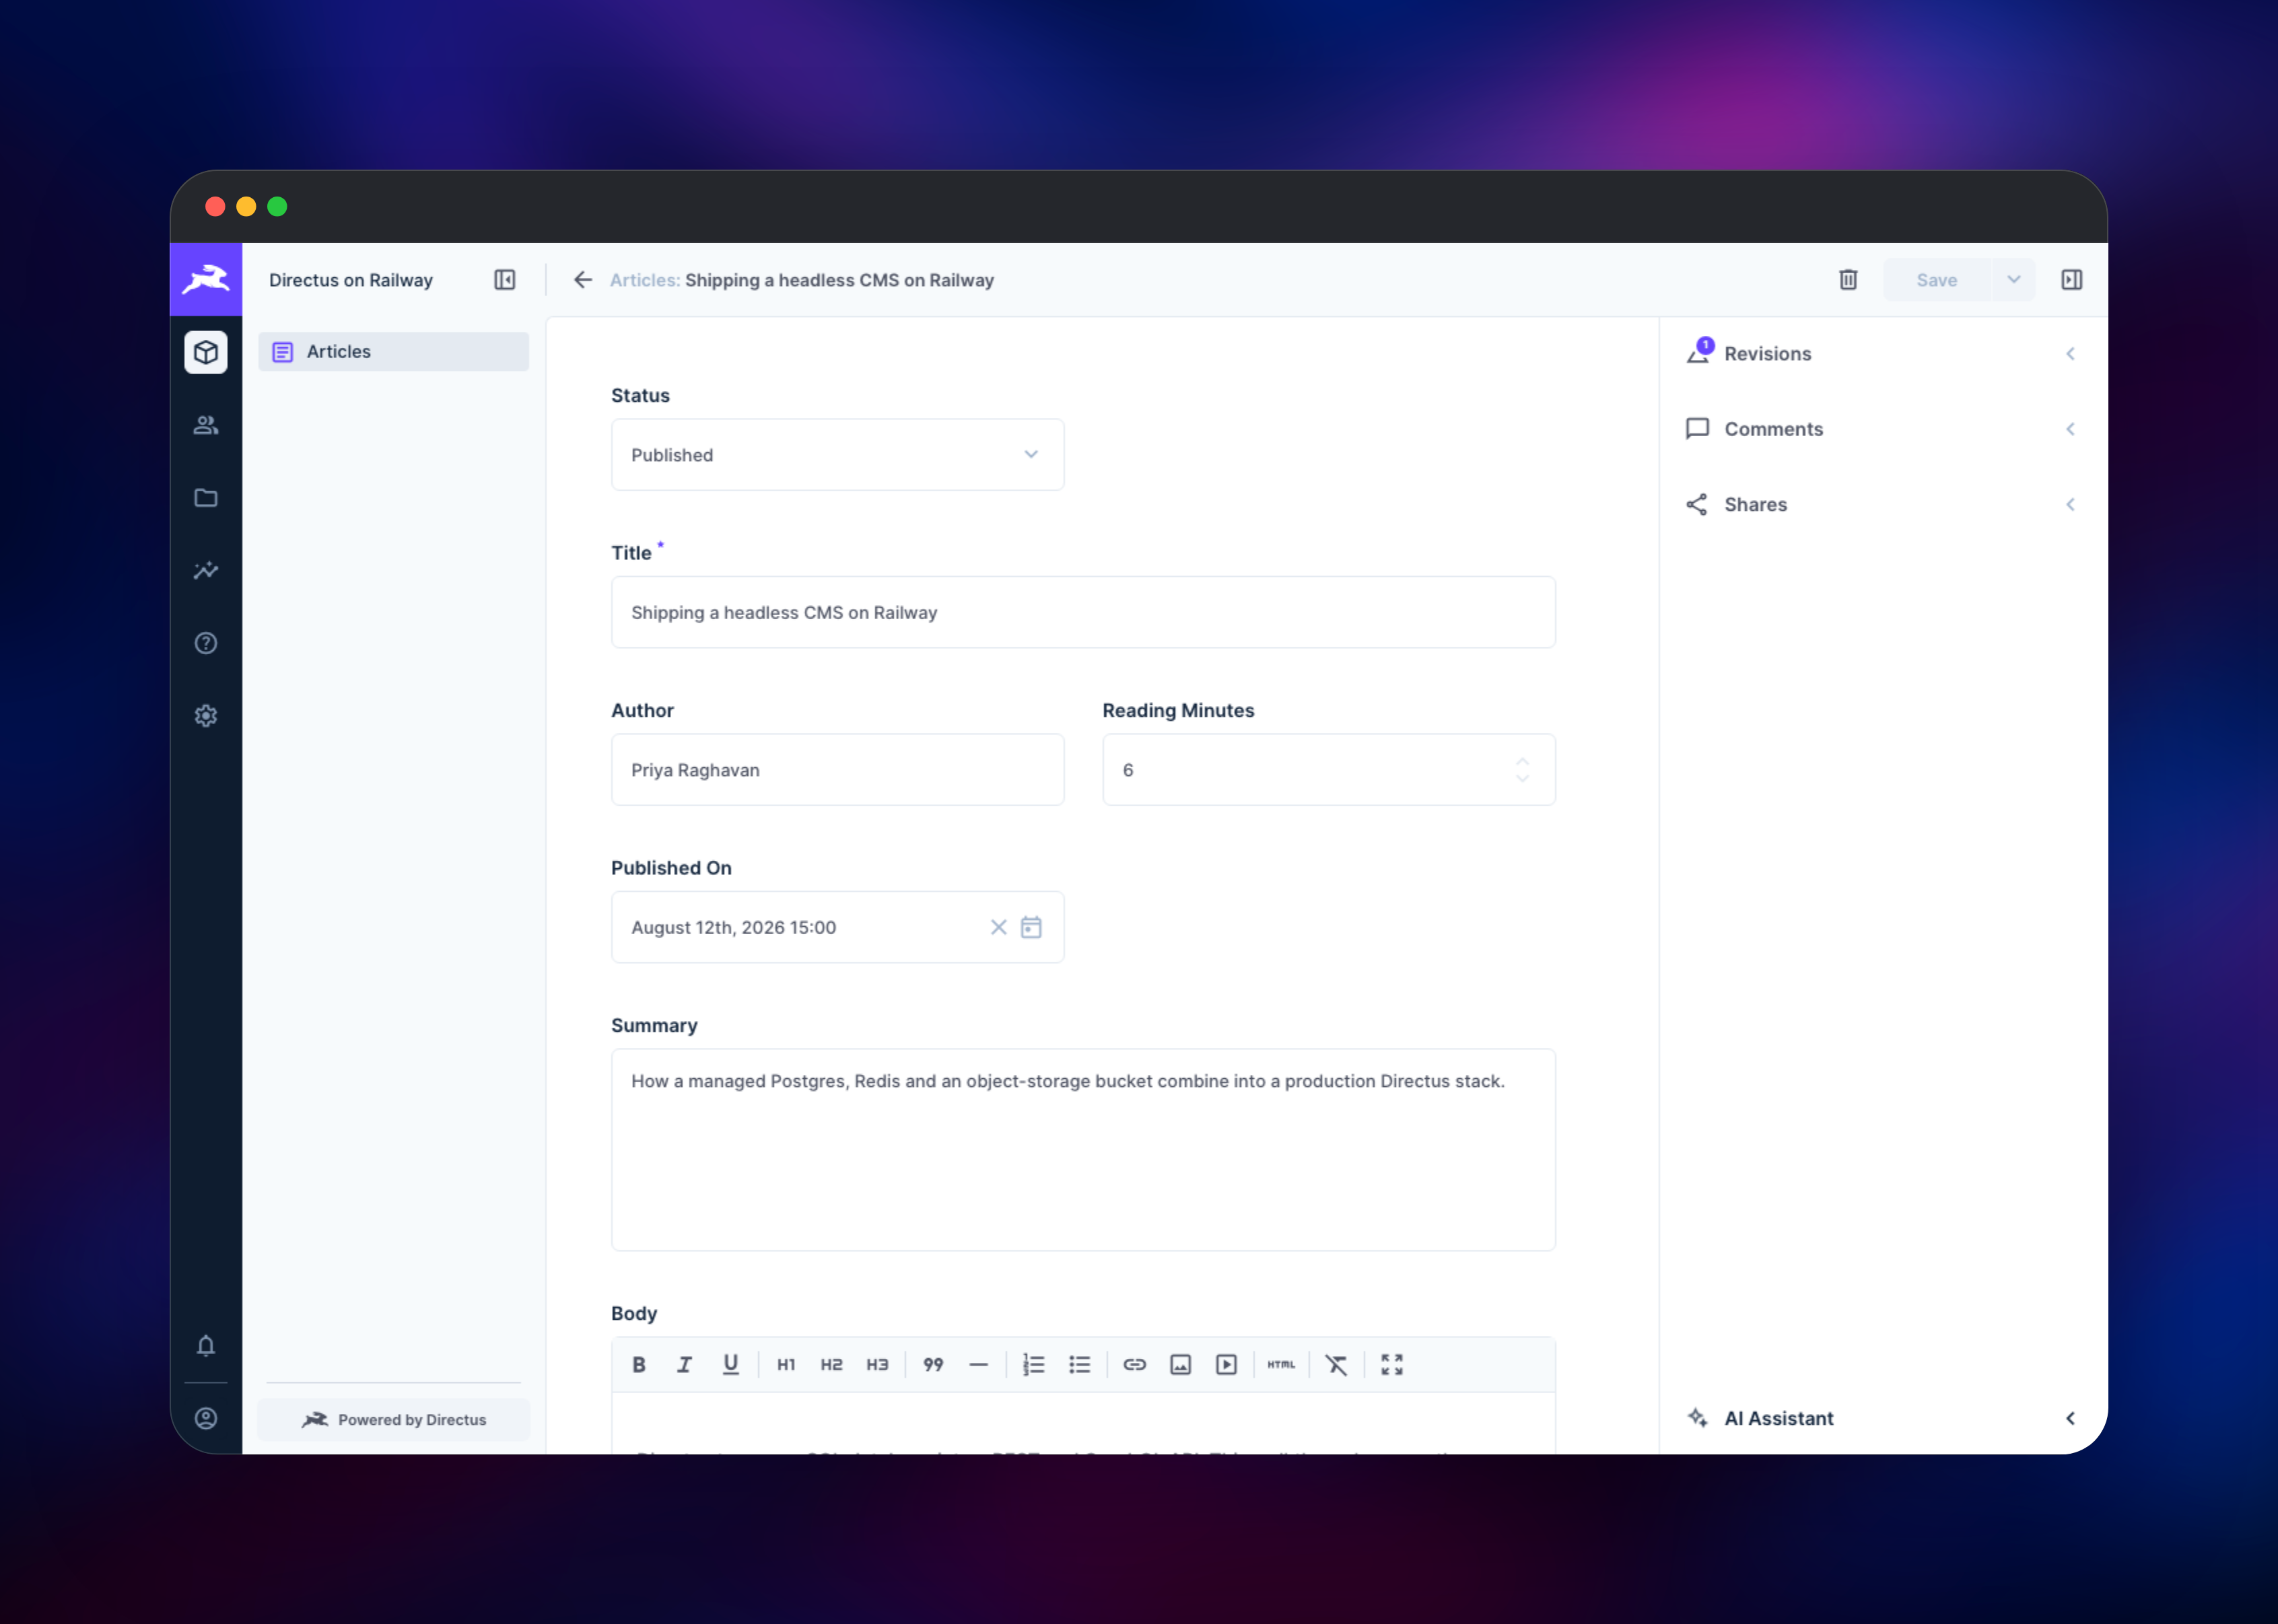
Task: Toggle fullscreen for Body editor
Action: tap(1392, 1365)
